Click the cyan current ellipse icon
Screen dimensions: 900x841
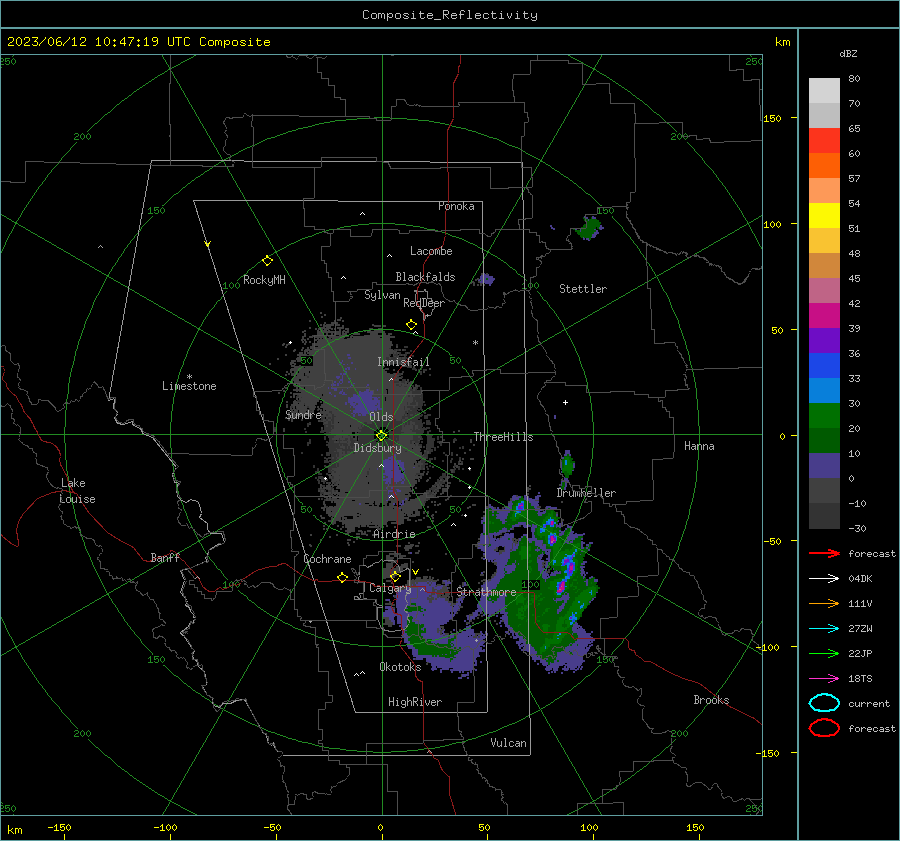(824, 703)
